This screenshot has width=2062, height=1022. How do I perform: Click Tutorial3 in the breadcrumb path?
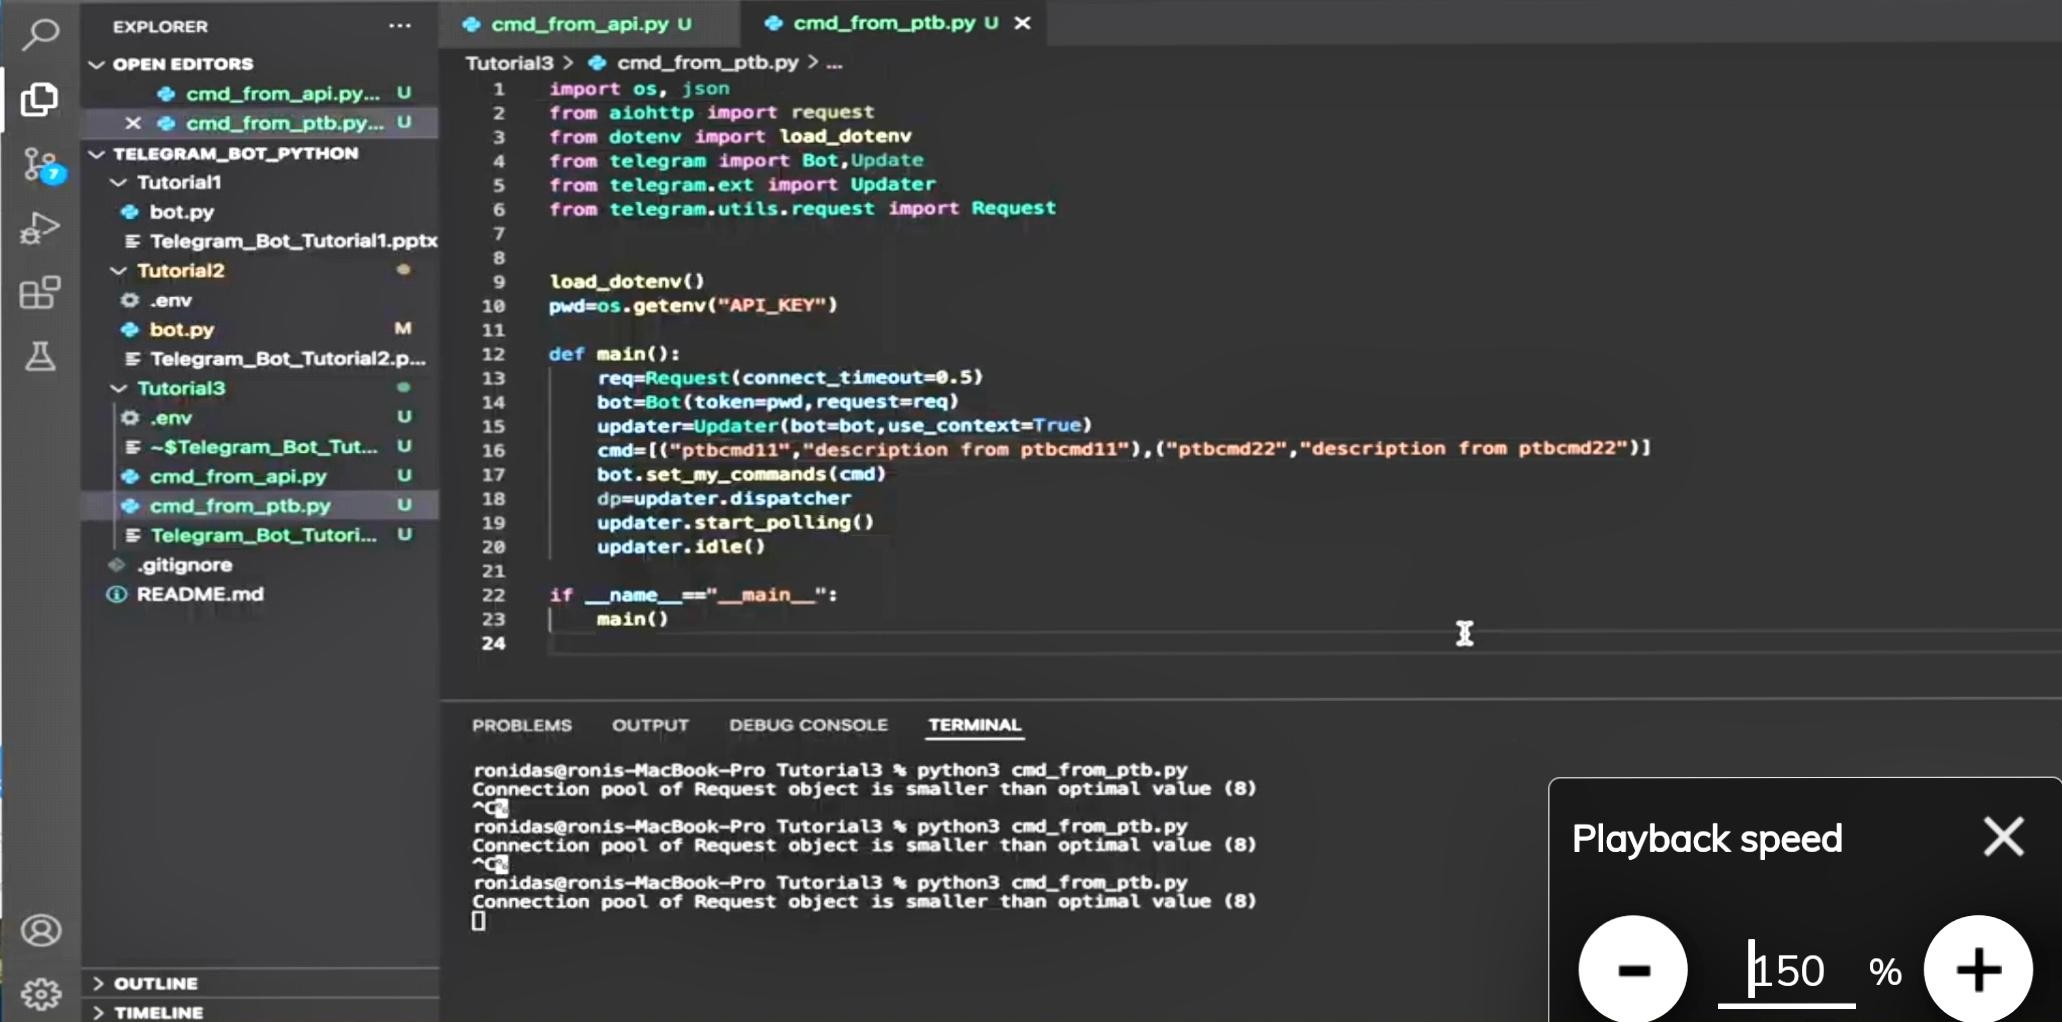coord(508,63)
